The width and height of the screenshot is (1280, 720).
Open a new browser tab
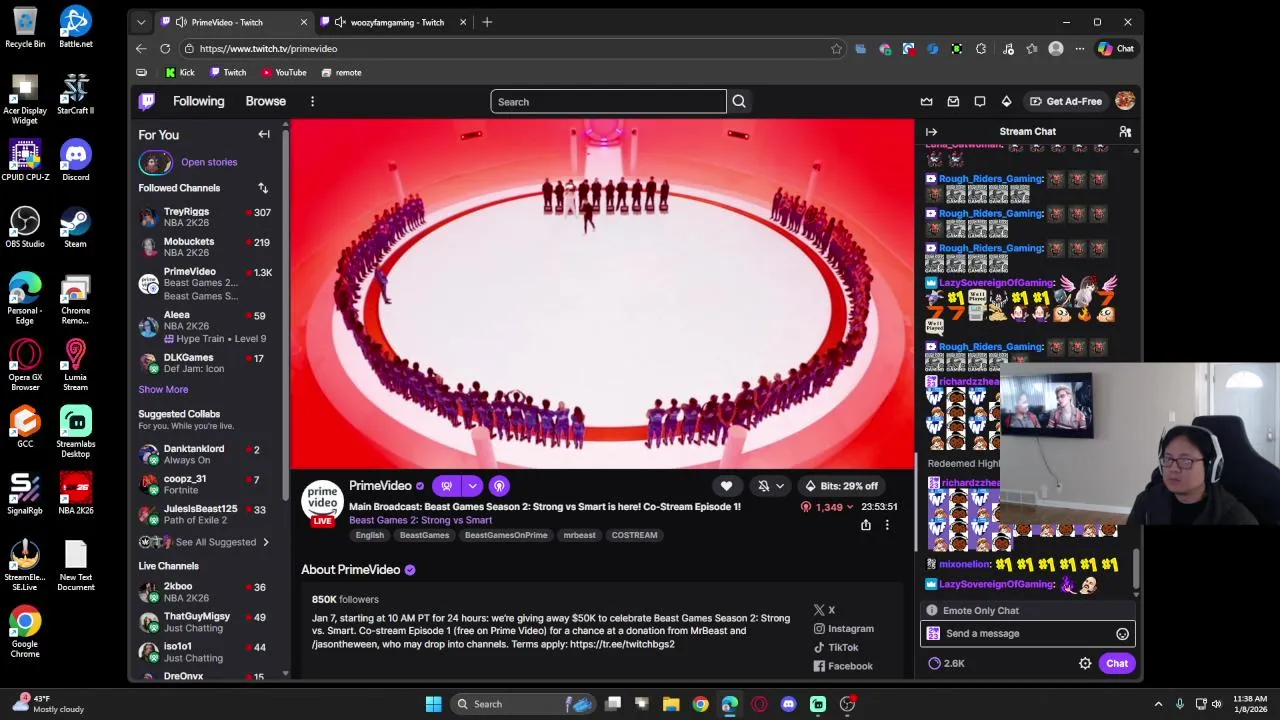pos(487,22)
